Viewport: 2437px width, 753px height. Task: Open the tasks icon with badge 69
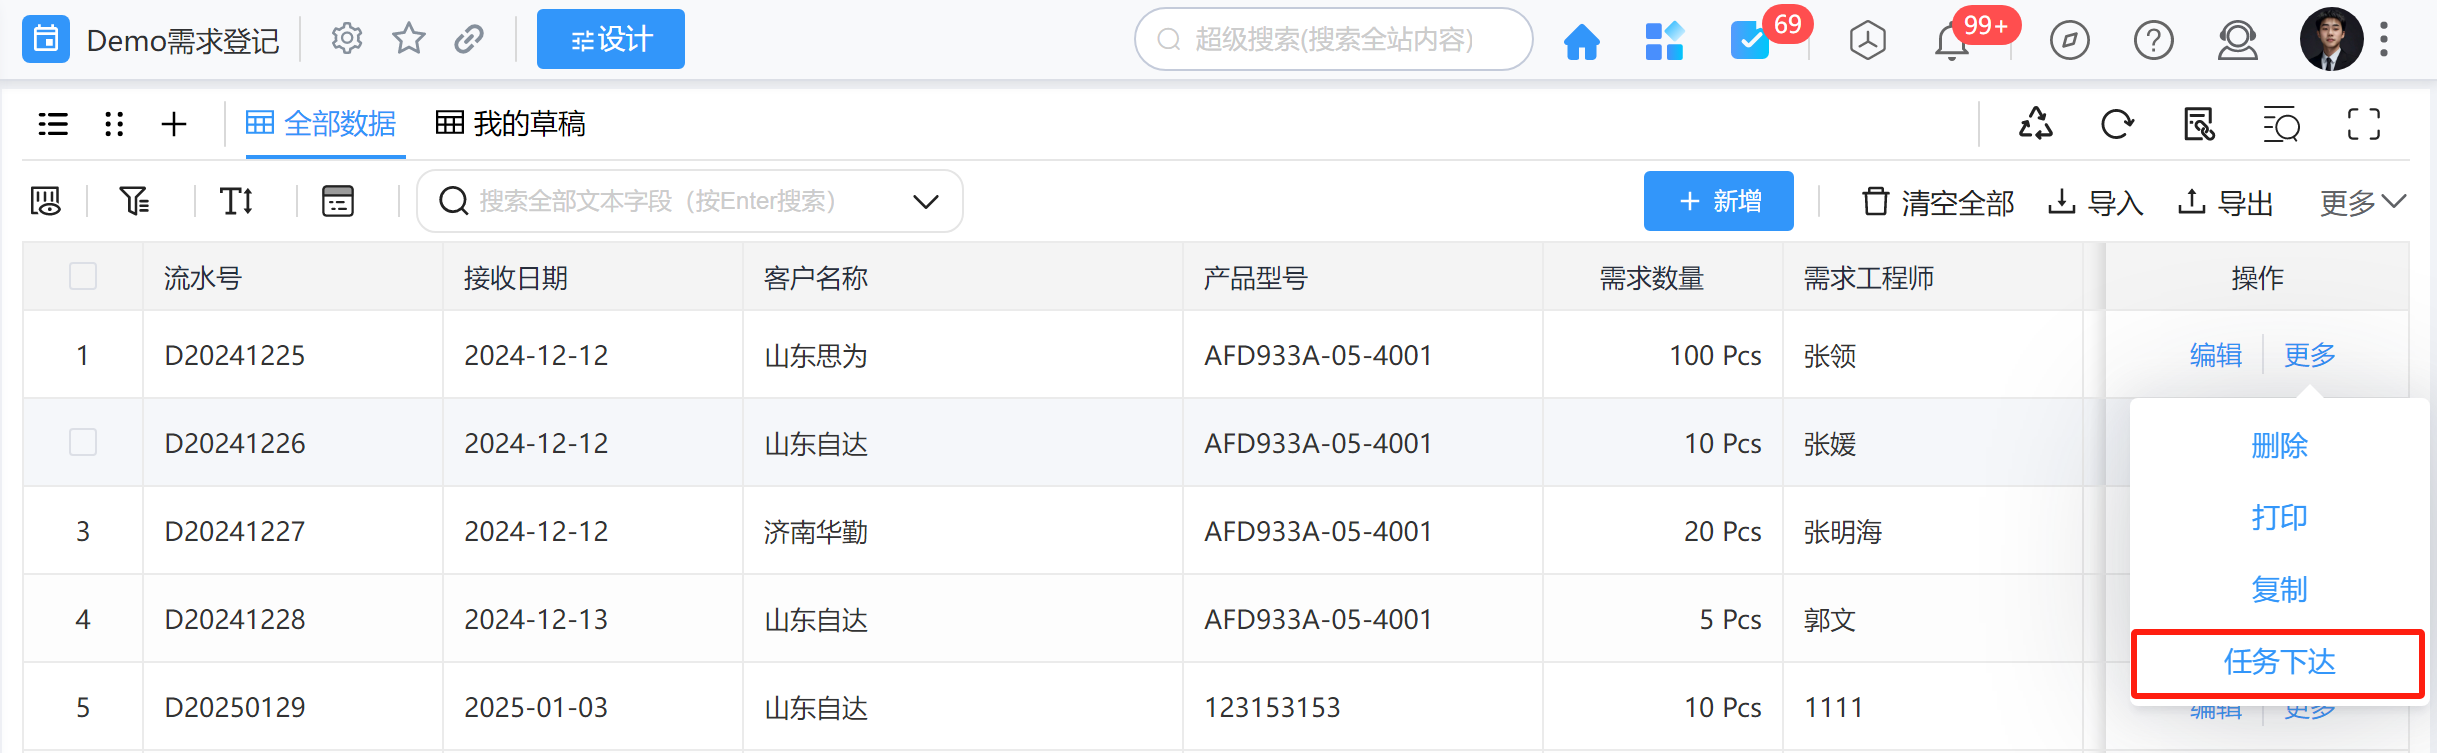1750,41
